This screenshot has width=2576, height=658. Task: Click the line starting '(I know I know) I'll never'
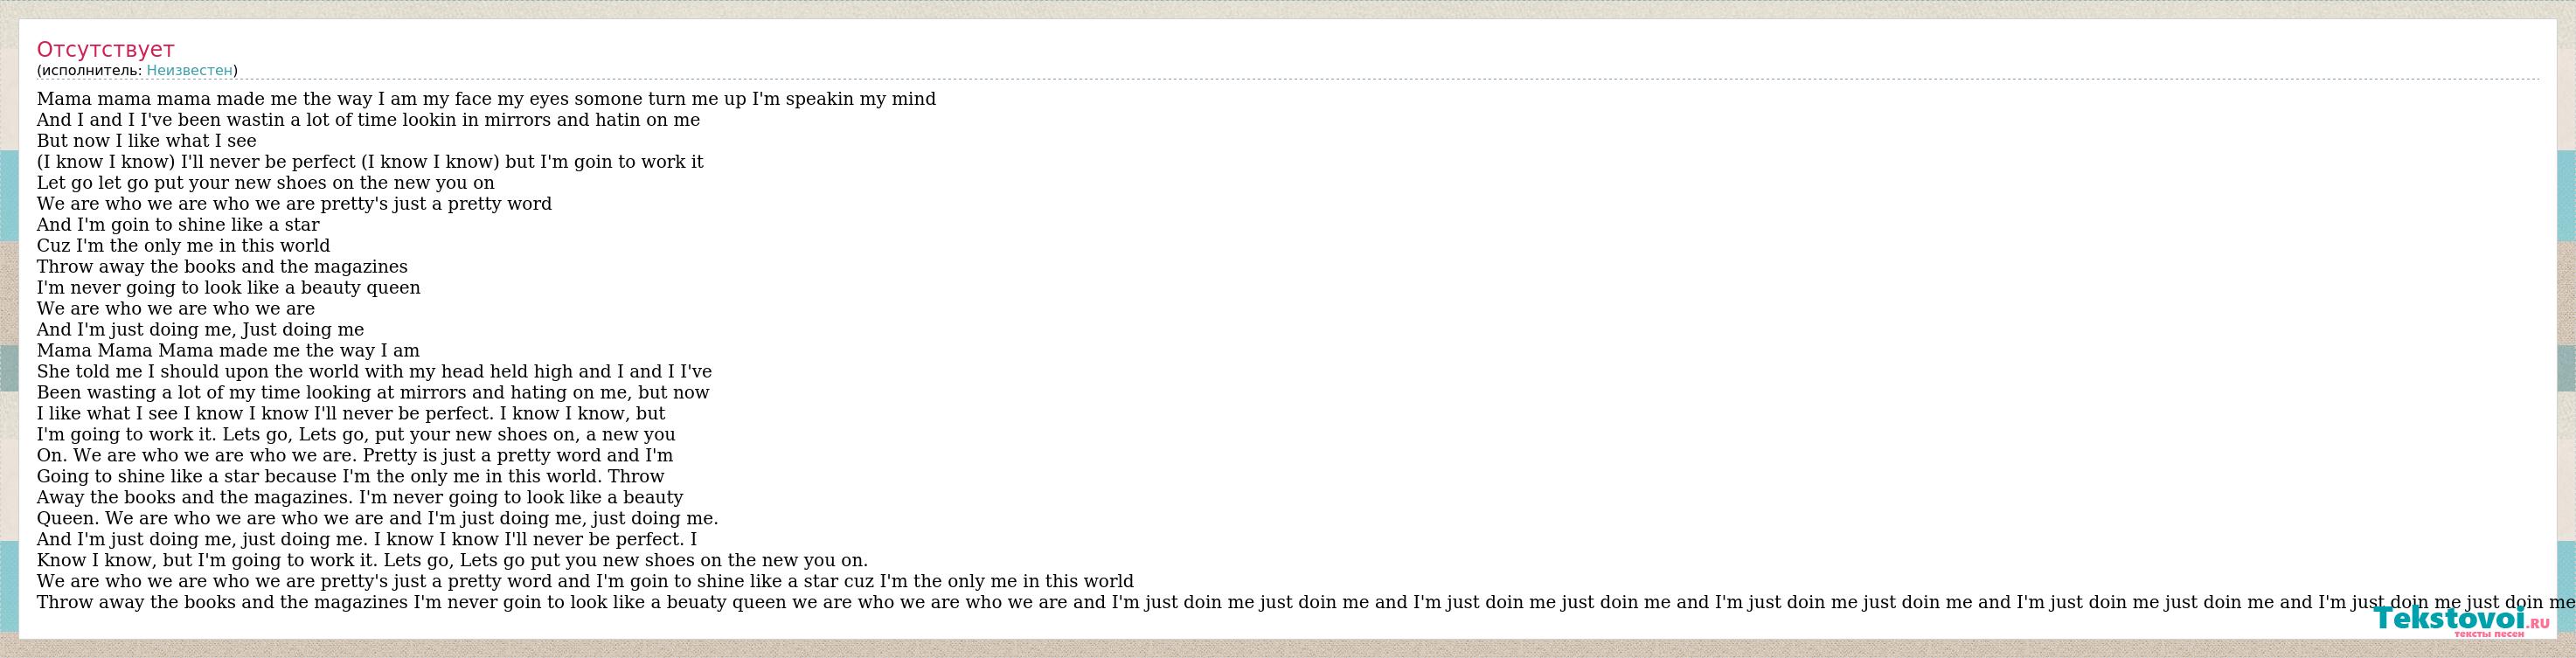pos(370,162)
